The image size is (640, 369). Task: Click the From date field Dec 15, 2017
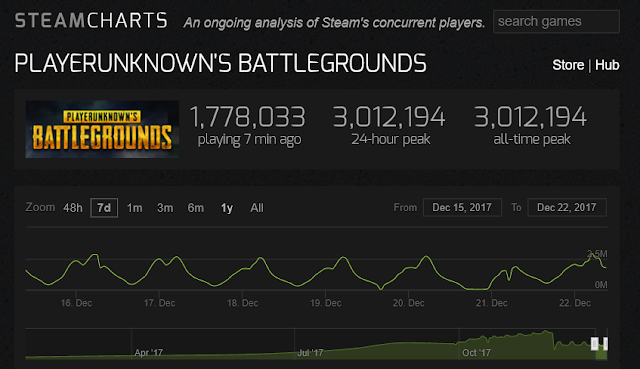[x=462, y=208]
